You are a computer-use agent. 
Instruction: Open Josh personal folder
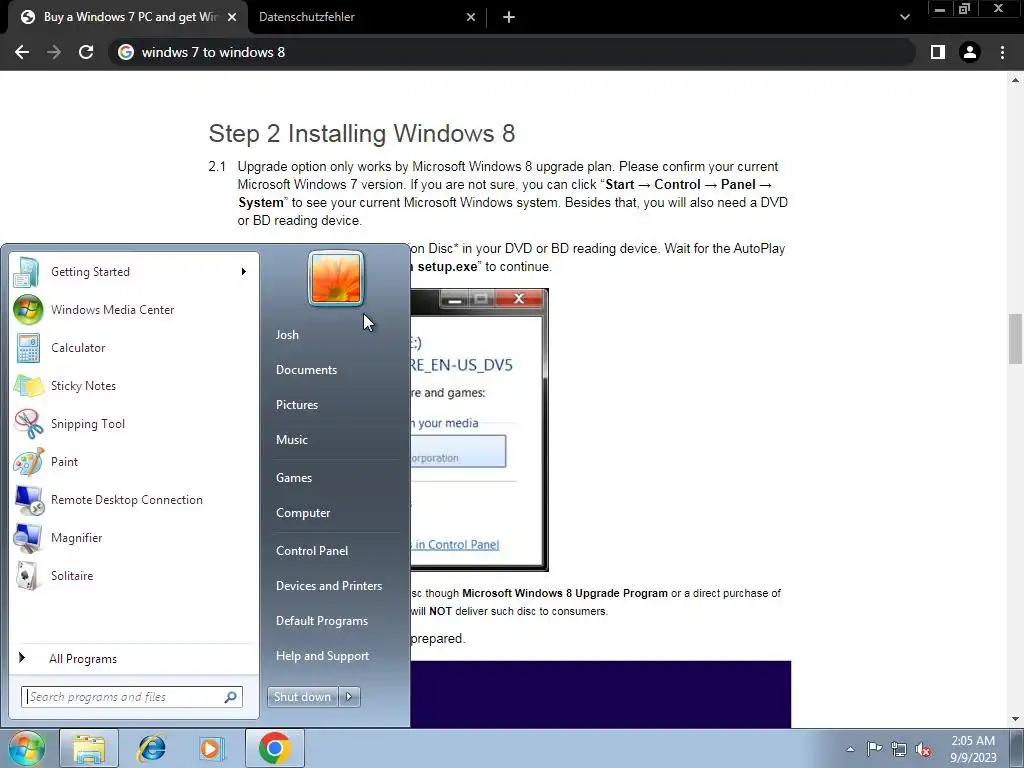tap(287, 334)
